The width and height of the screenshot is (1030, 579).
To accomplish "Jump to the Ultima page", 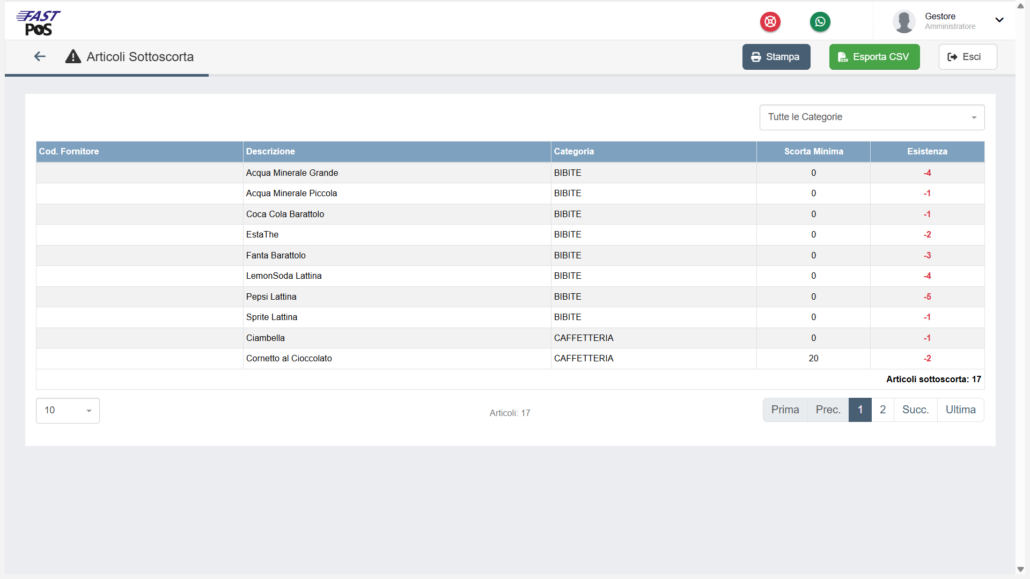I will pyautogui.click(x=960, y=409).
